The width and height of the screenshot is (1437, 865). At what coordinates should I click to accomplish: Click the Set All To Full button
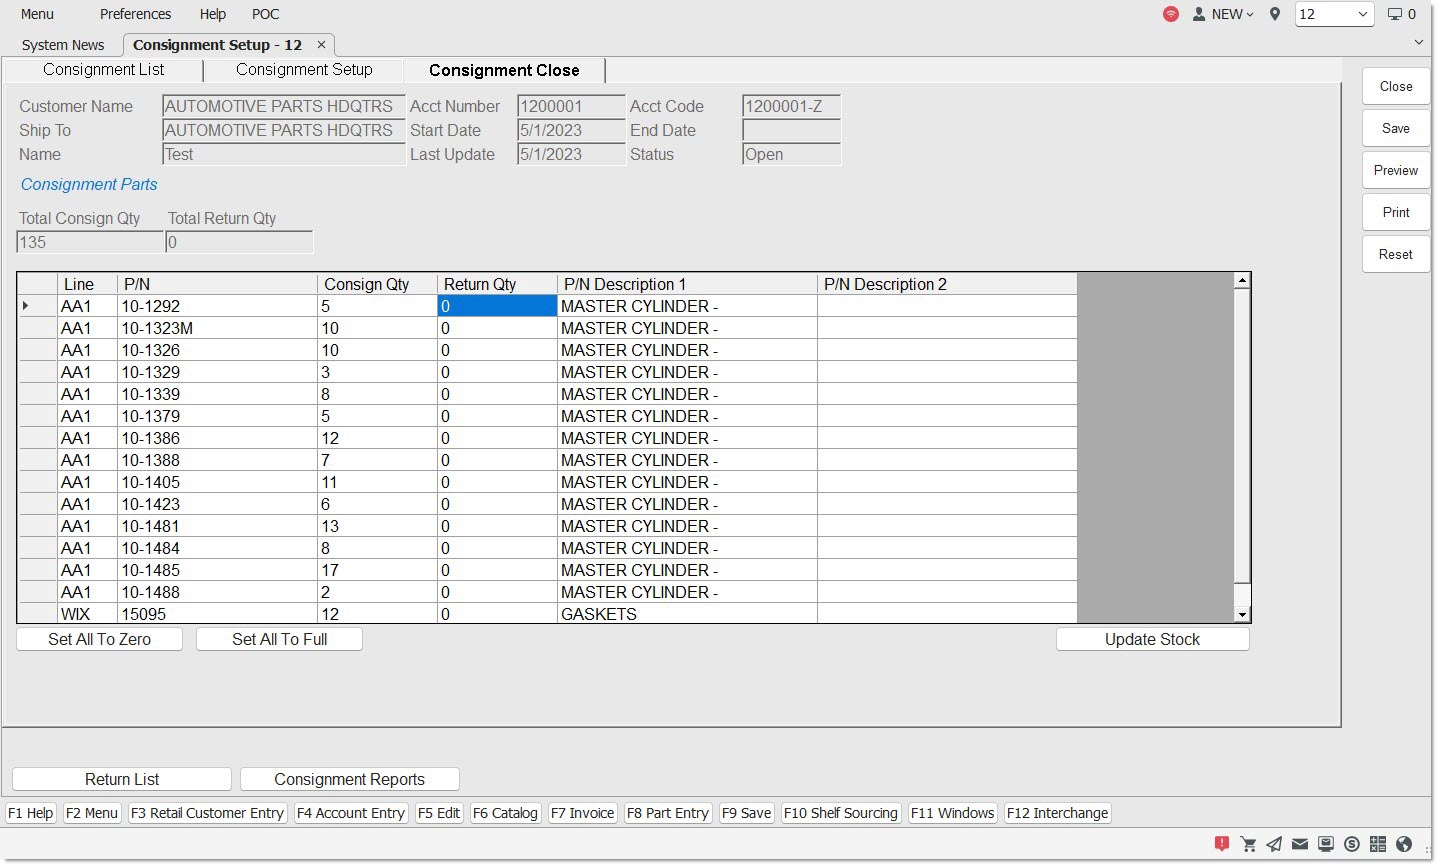pyautogui.click(x=279, y=640)
